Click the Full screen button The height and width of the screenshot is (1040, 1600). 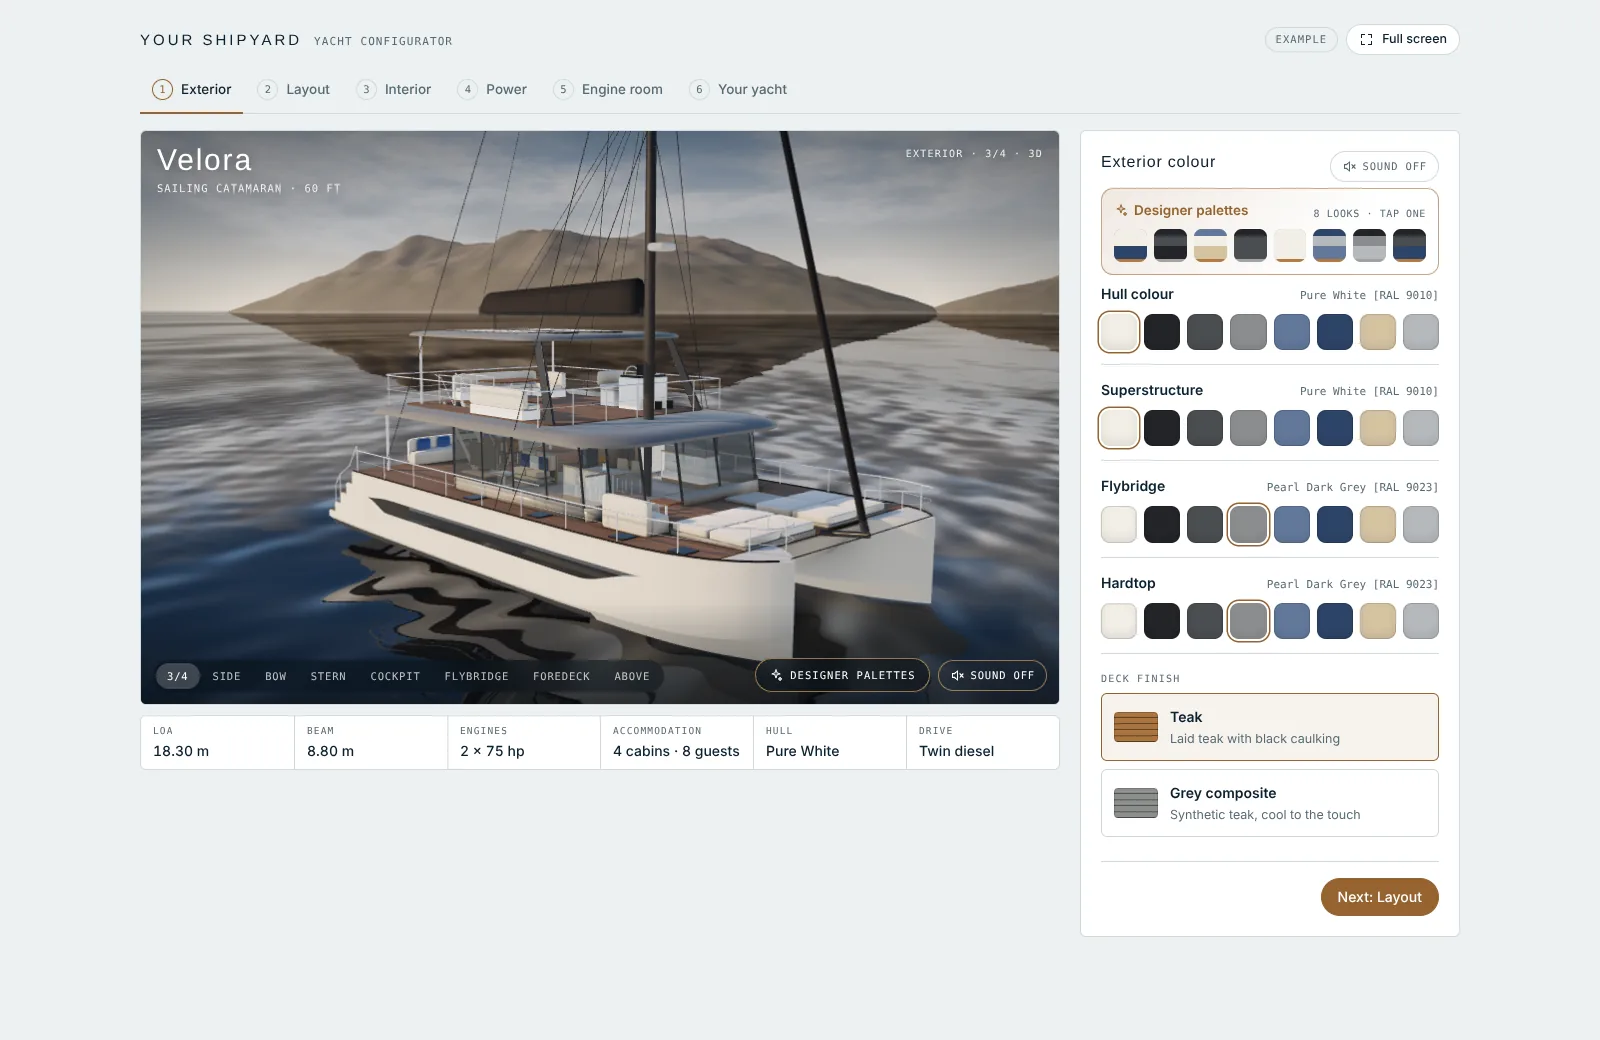1402,39
